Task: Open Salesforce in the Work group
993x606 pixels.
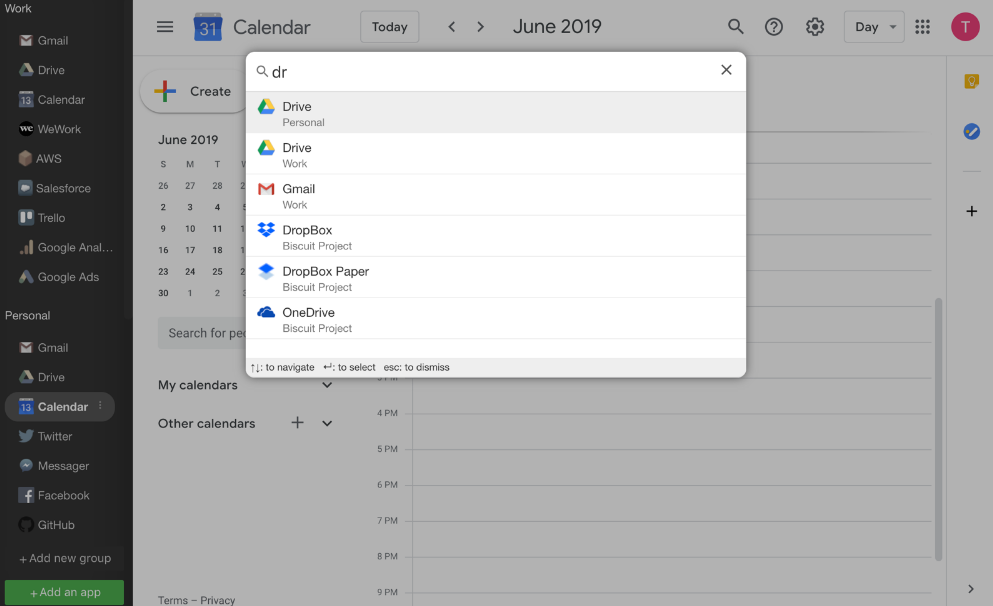Action: pos(62,188)
